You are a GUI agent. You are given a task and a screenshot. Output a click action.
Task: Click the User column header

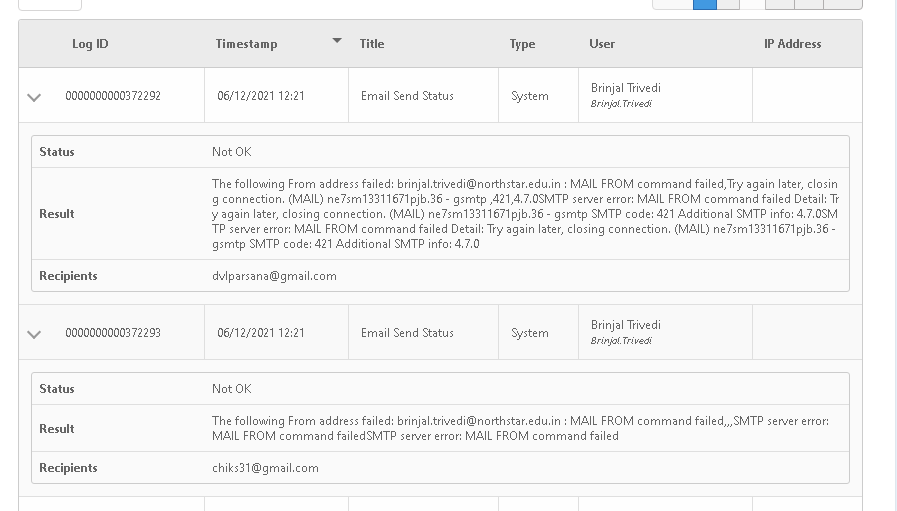coord(602,44)
